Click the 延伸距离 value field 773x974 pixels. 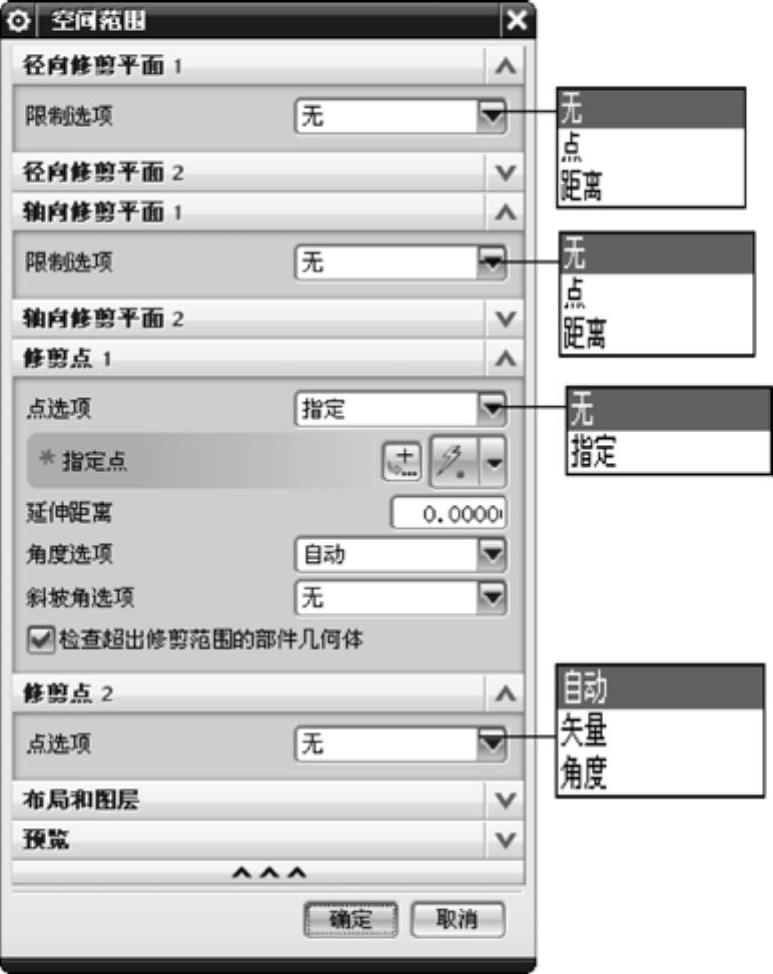(449, 513)
